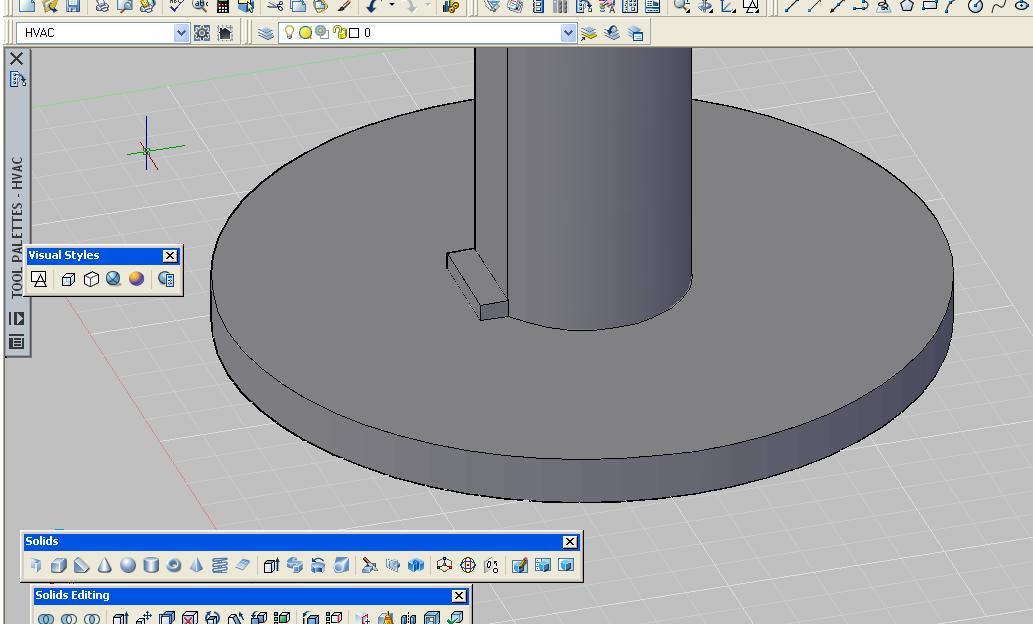
Task: Toggle layer 0 freeze sun icon
Action: tap(305, 33)
